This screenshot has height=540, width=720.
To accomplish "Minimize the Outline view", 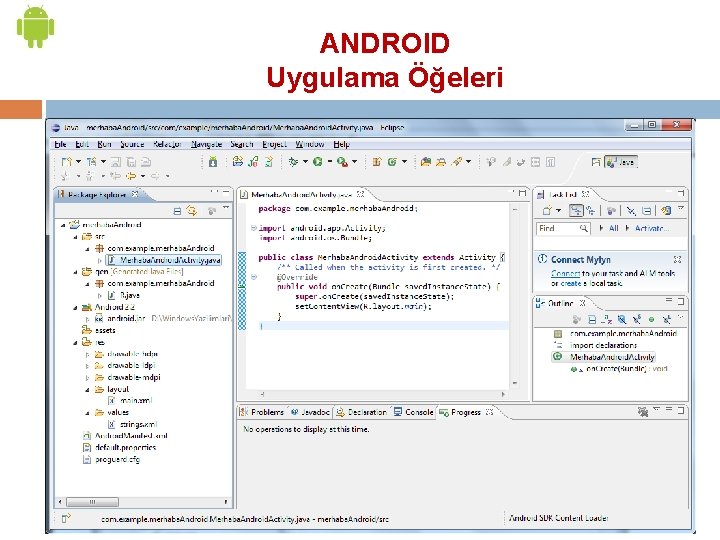I will [669, 301].
